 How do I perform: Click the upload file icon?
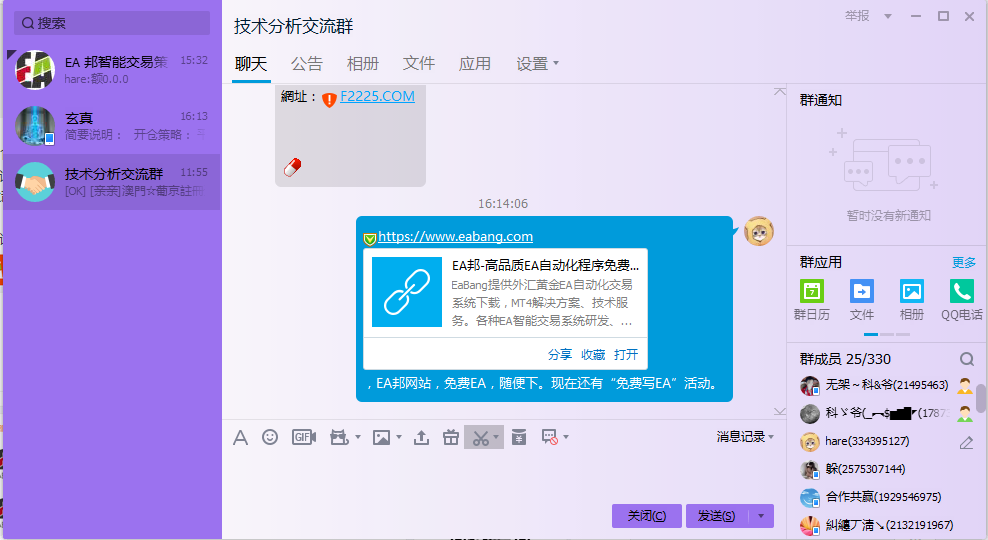(x=421, y=437)
